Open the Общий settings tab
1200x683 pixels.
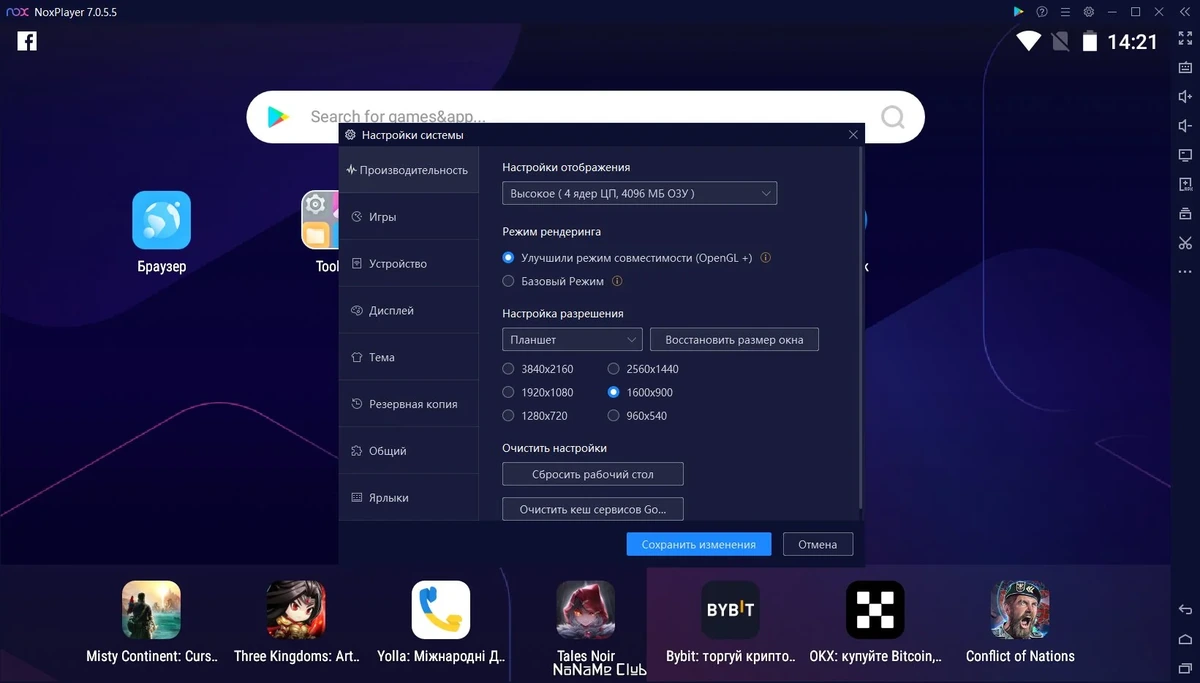pyautogui.click(x=408, y=451)
